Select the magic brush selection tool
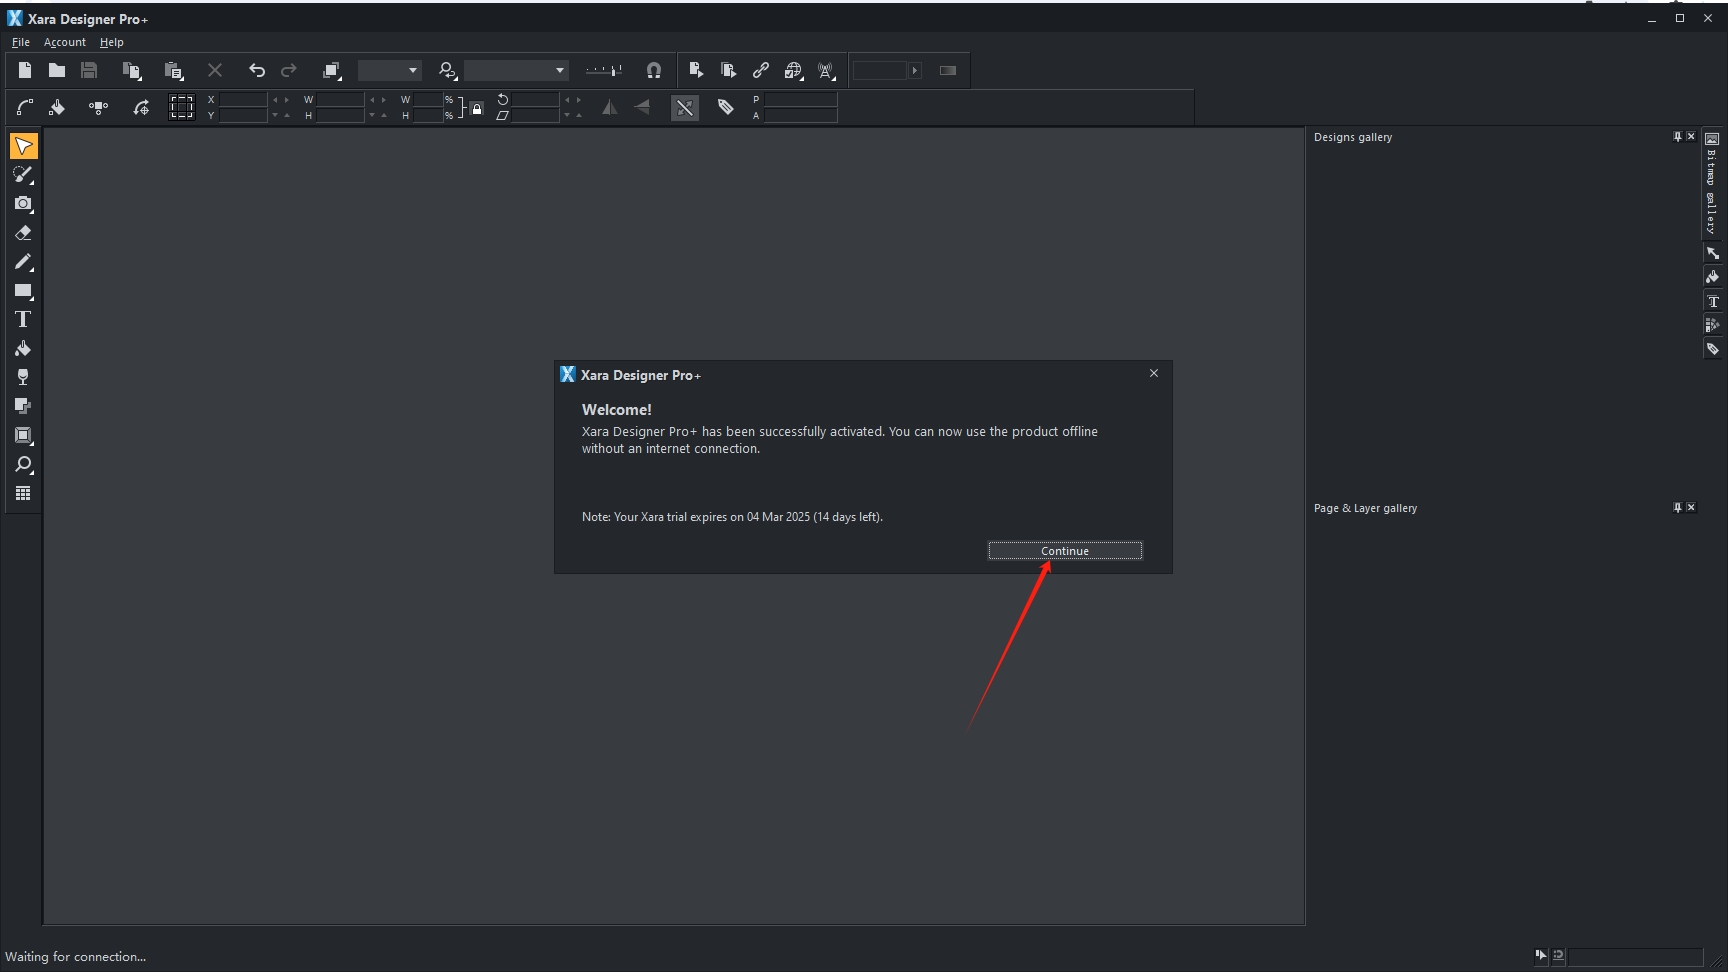This screenshot has width=1728, height=972. pos(23,175)
